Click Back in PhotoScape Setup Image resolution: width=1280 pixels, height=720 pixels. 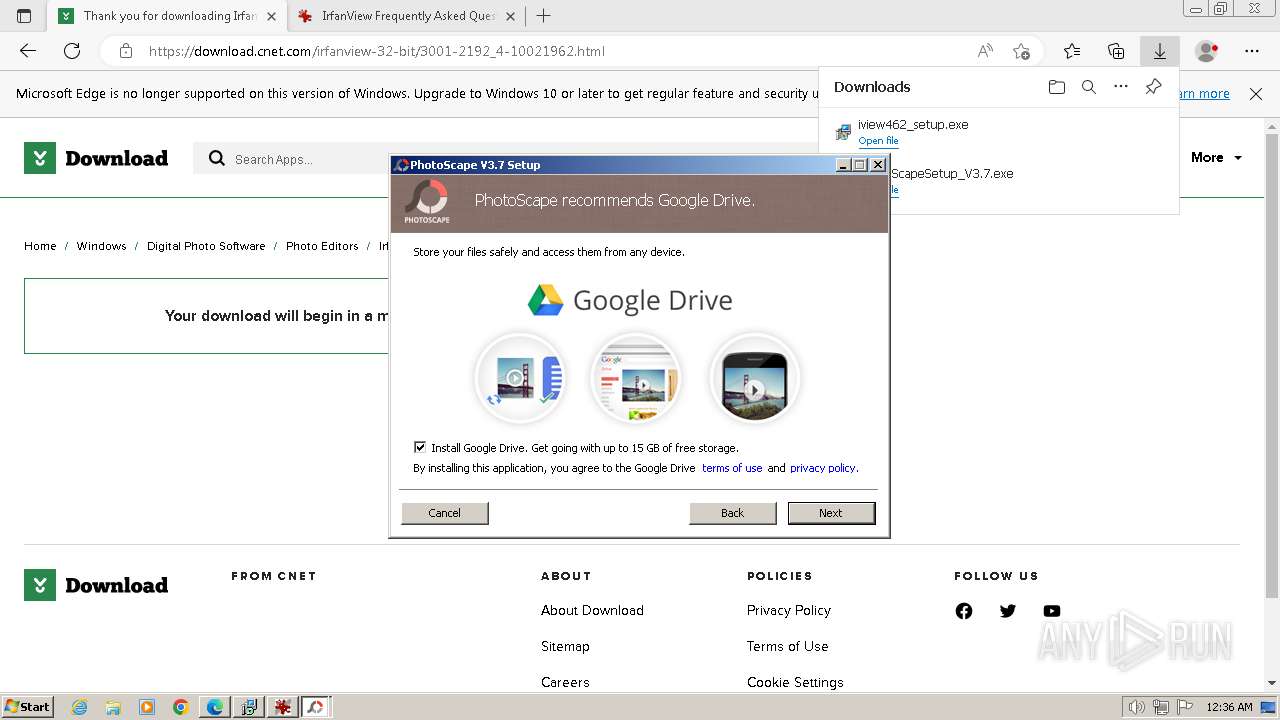point(732,513)
